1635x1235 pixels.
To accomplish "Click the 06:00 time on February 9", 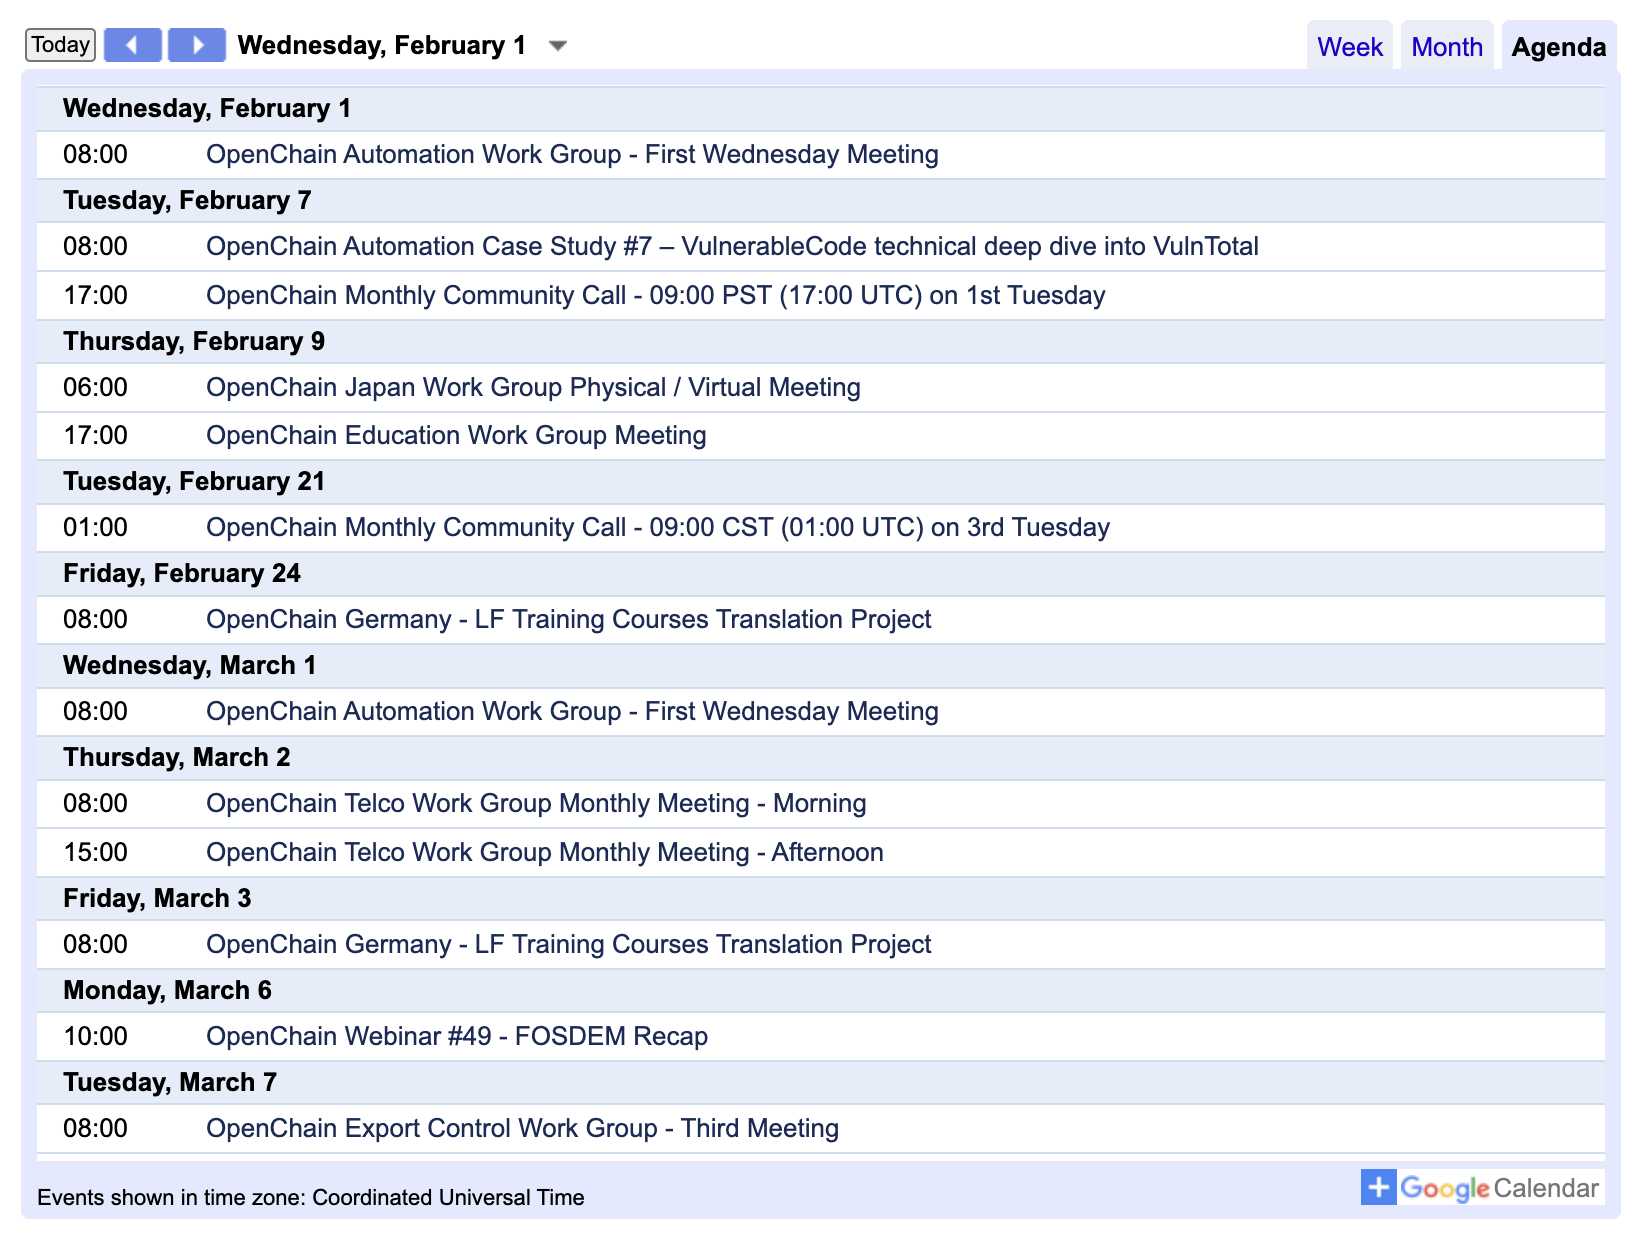I will tap(95, 388).
